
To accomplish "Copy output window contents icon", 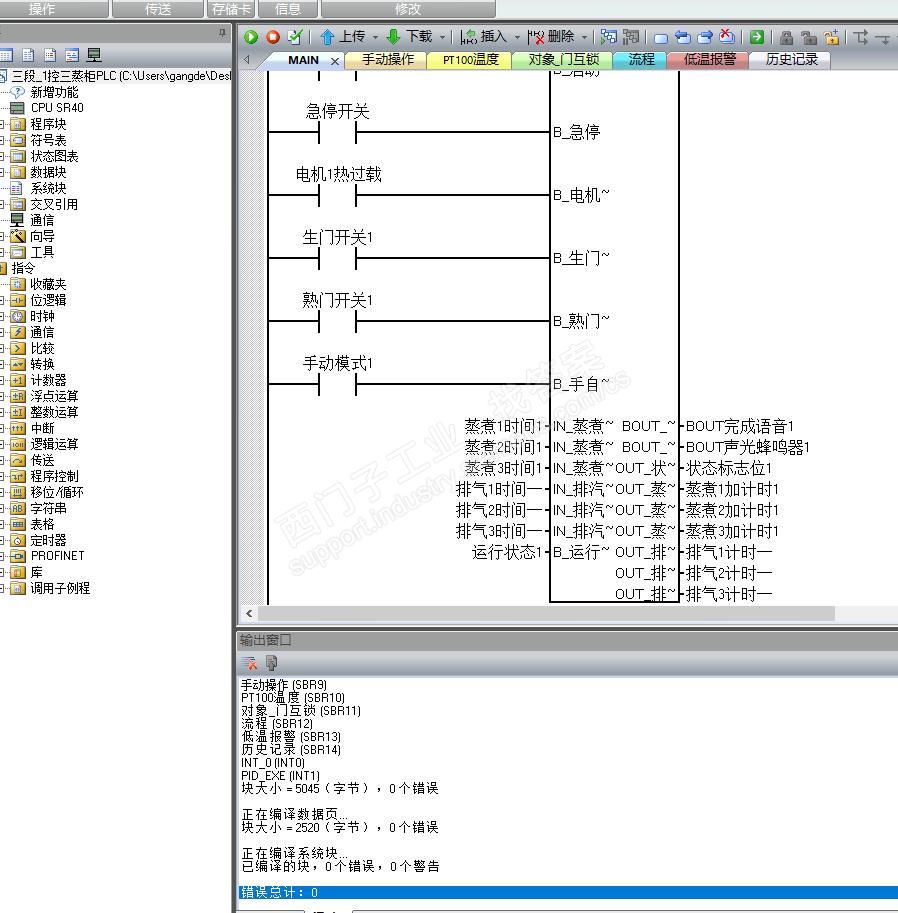I will [271, 663].
